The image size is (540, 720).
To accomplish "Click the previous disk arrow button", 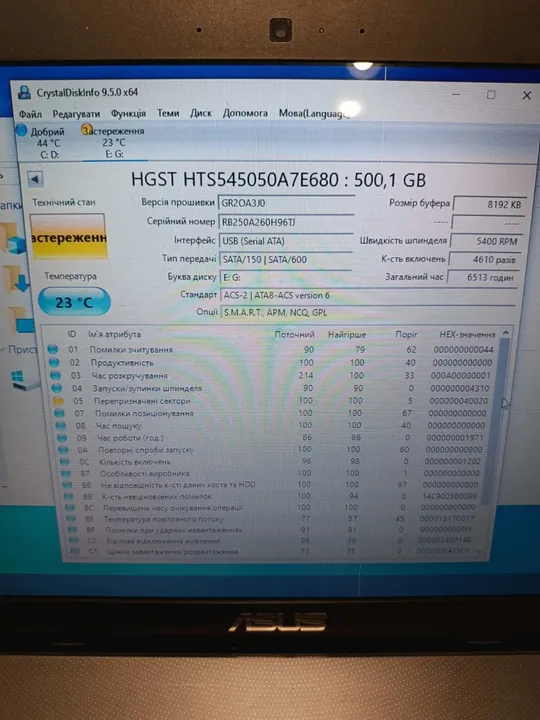I will [35, 179].
